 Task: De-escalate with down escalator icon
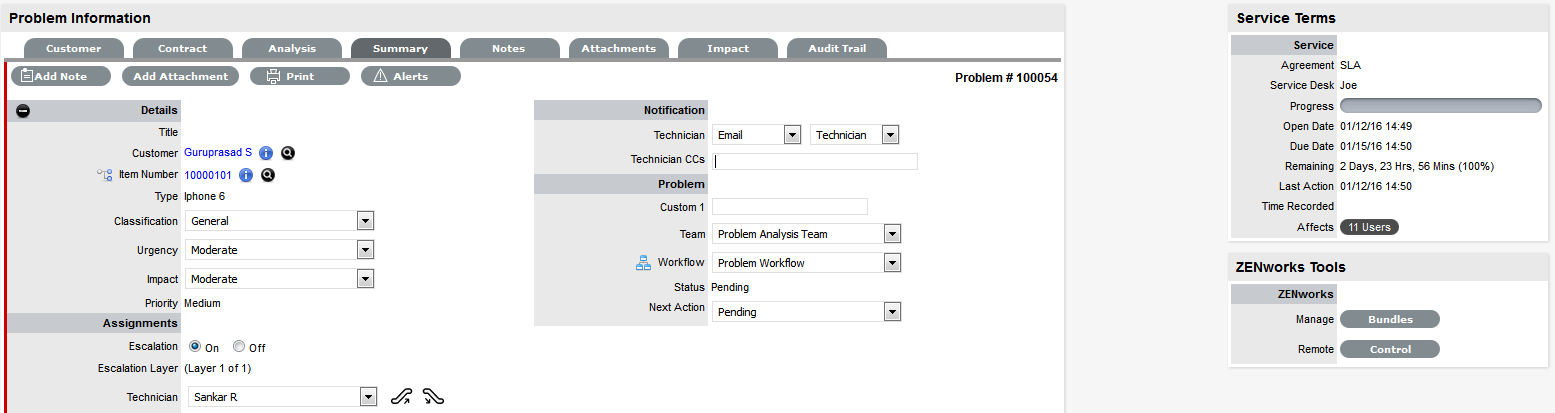433,397
